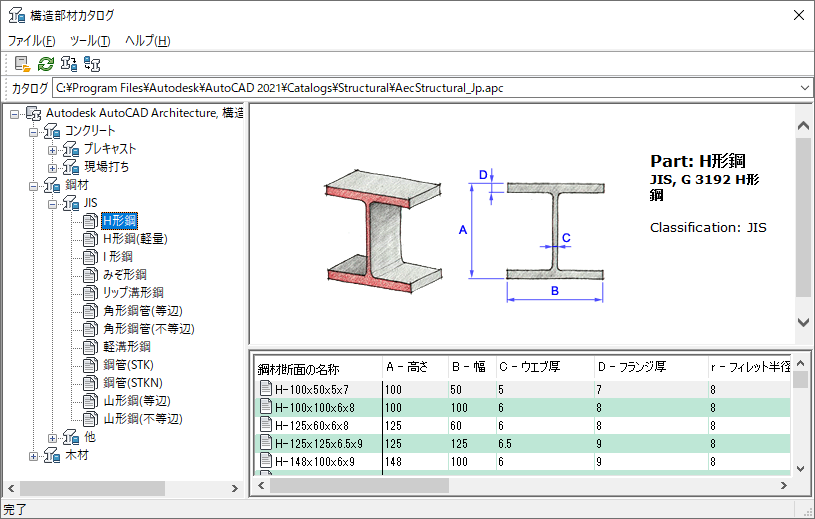The image size is (815, 519).
Task: Click the open catalog toolbar icon
Action: coord(22,64)
